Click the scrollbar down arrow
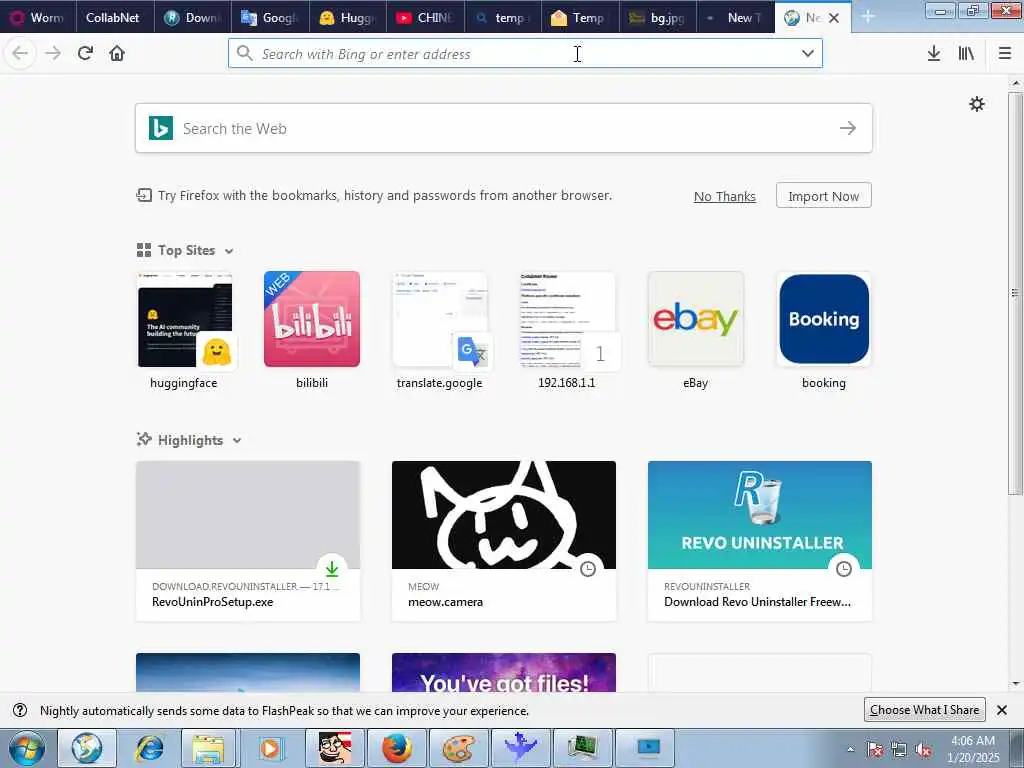Viewport: 1024px width, 768px height. [1016, 684]
